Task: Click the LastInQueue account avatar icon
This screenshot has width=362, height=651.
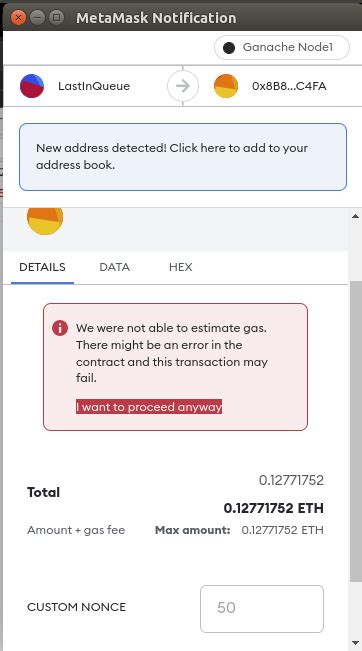Action: (32, 86)
